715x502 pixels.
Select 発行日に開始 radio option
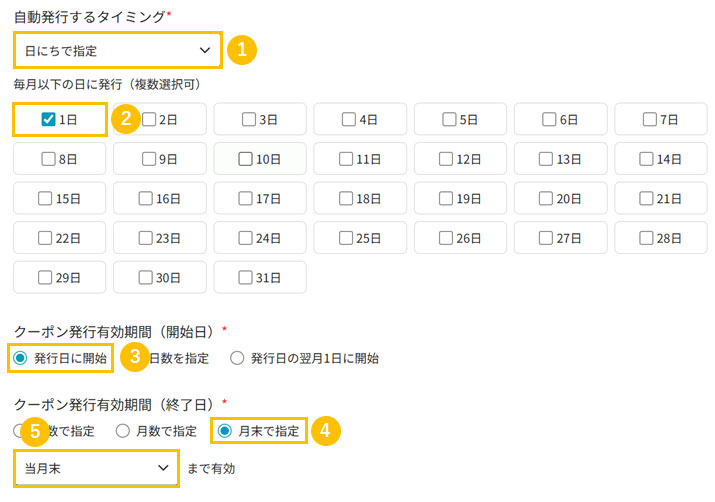click(20, 357)
